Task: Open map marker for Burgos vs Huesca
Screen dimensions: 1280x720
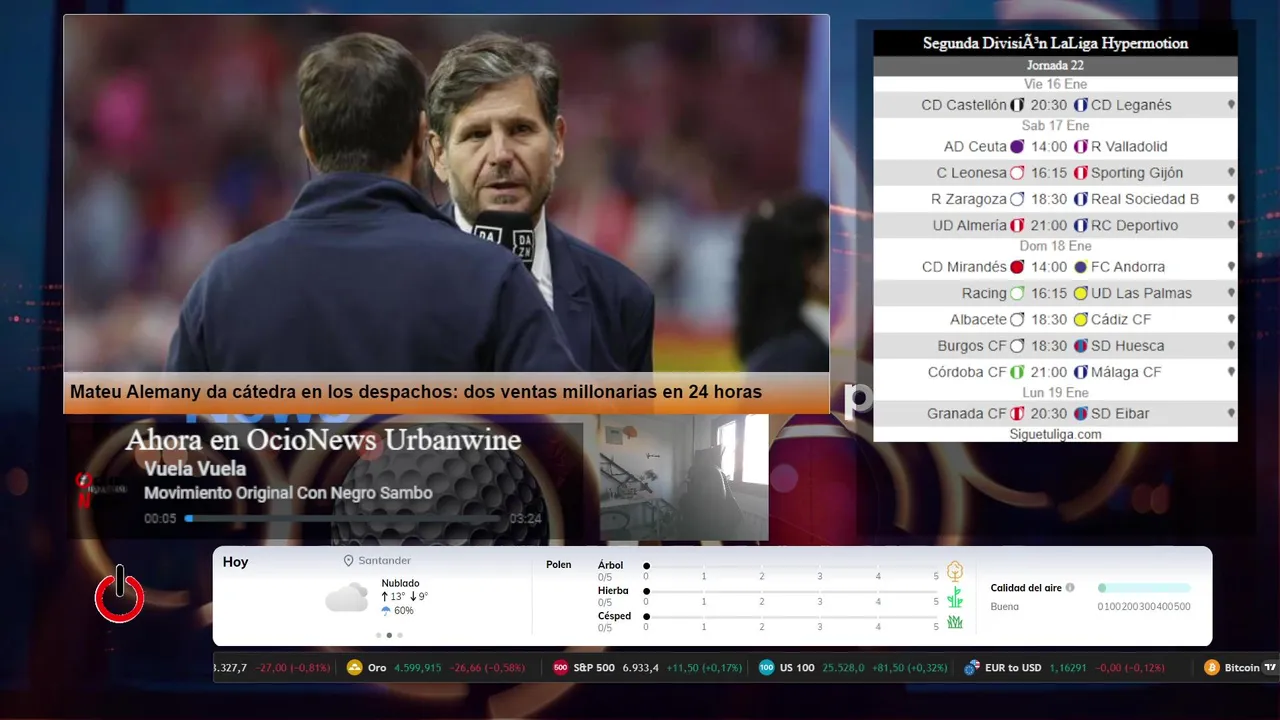Action: tap(1231, 346)
